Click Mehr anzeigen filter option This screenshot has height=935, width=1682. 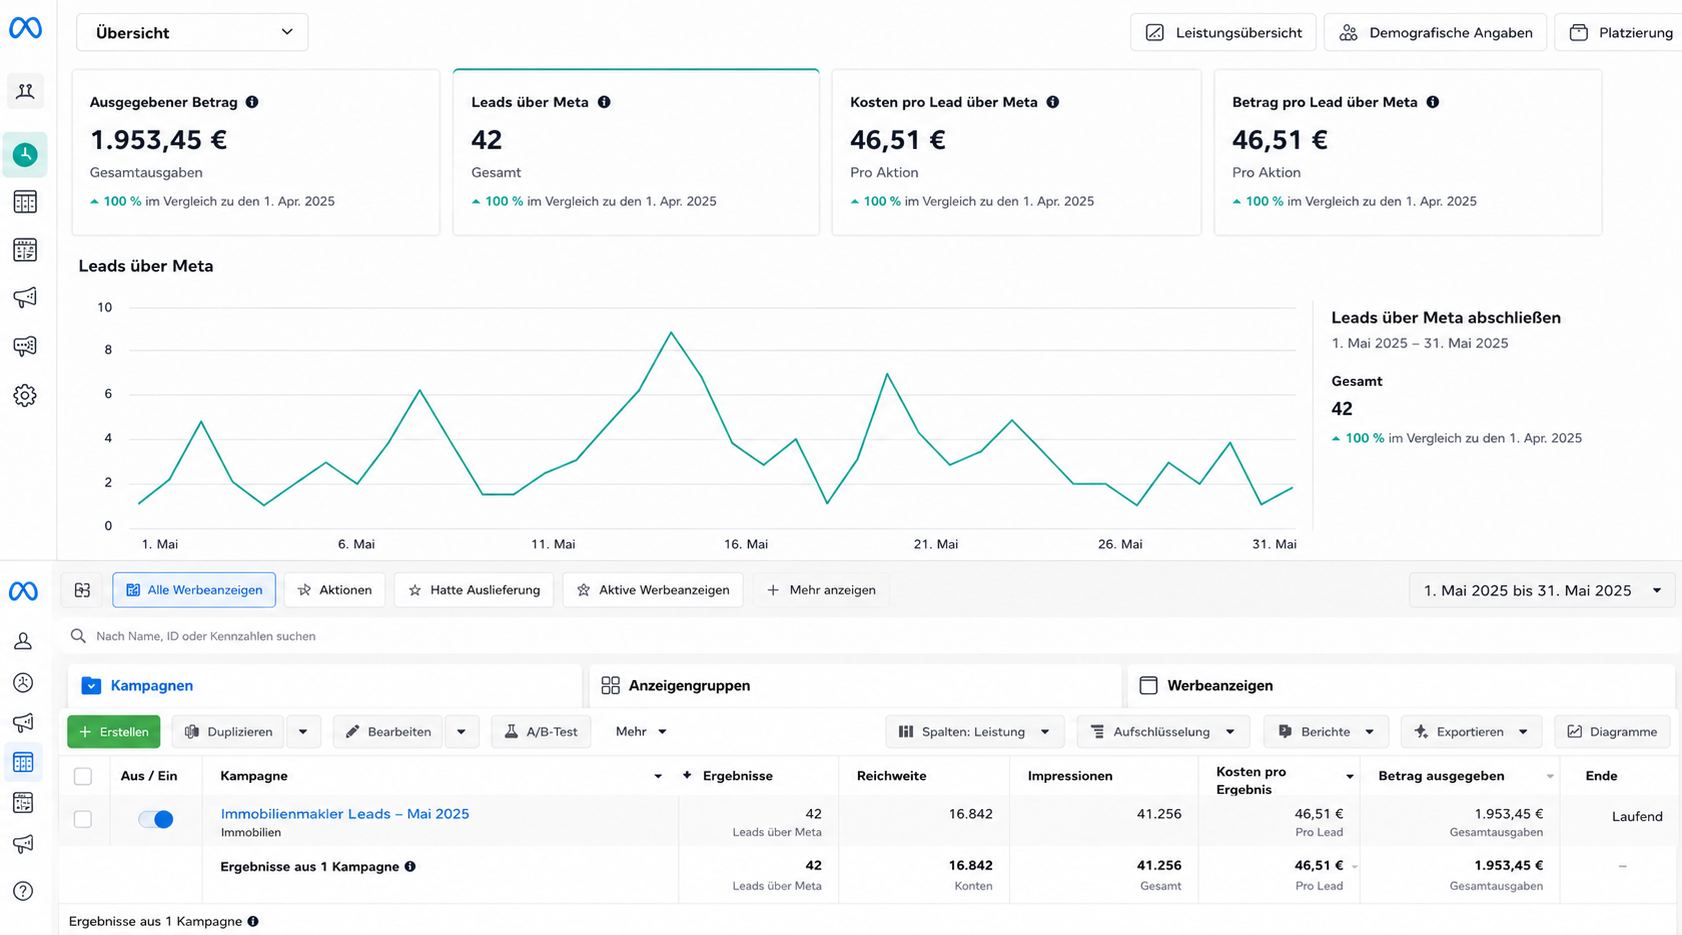point(821,590)
